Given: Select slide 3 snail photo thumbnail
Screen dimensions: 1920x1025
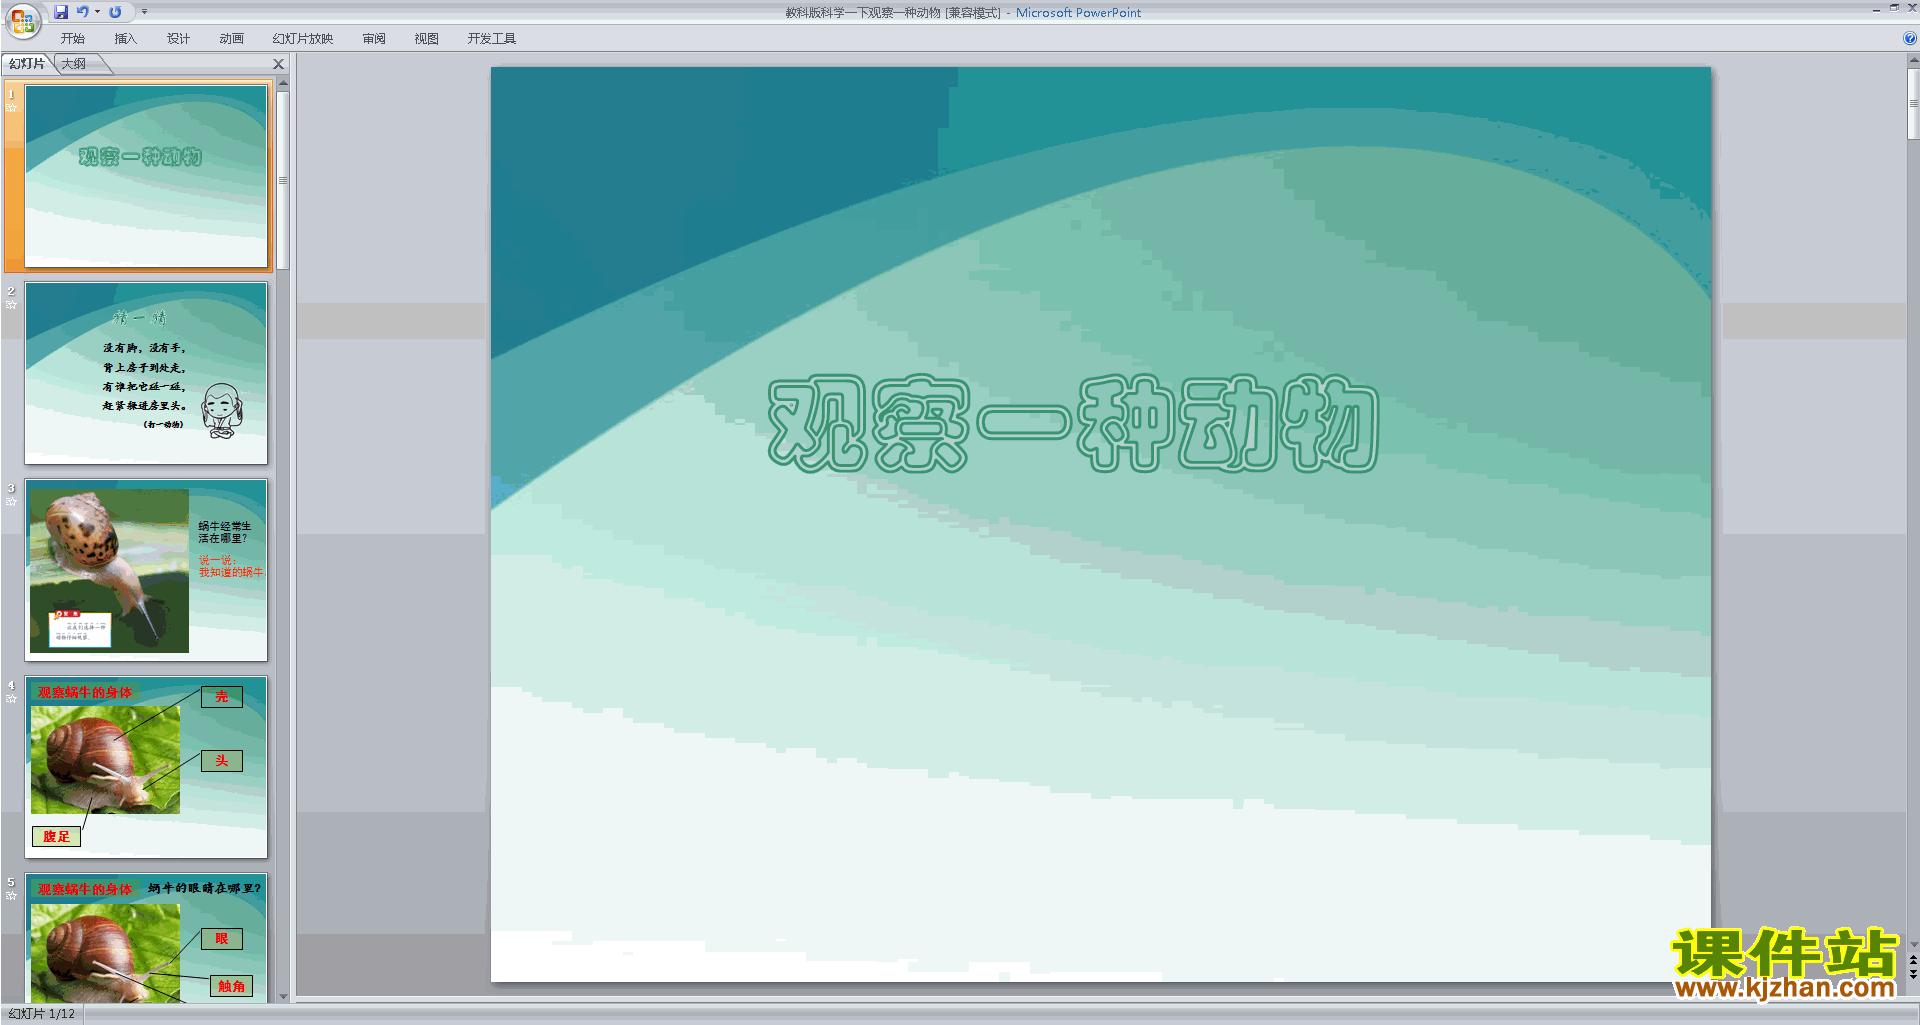Looking at the screenshot, I should [146, 570].
